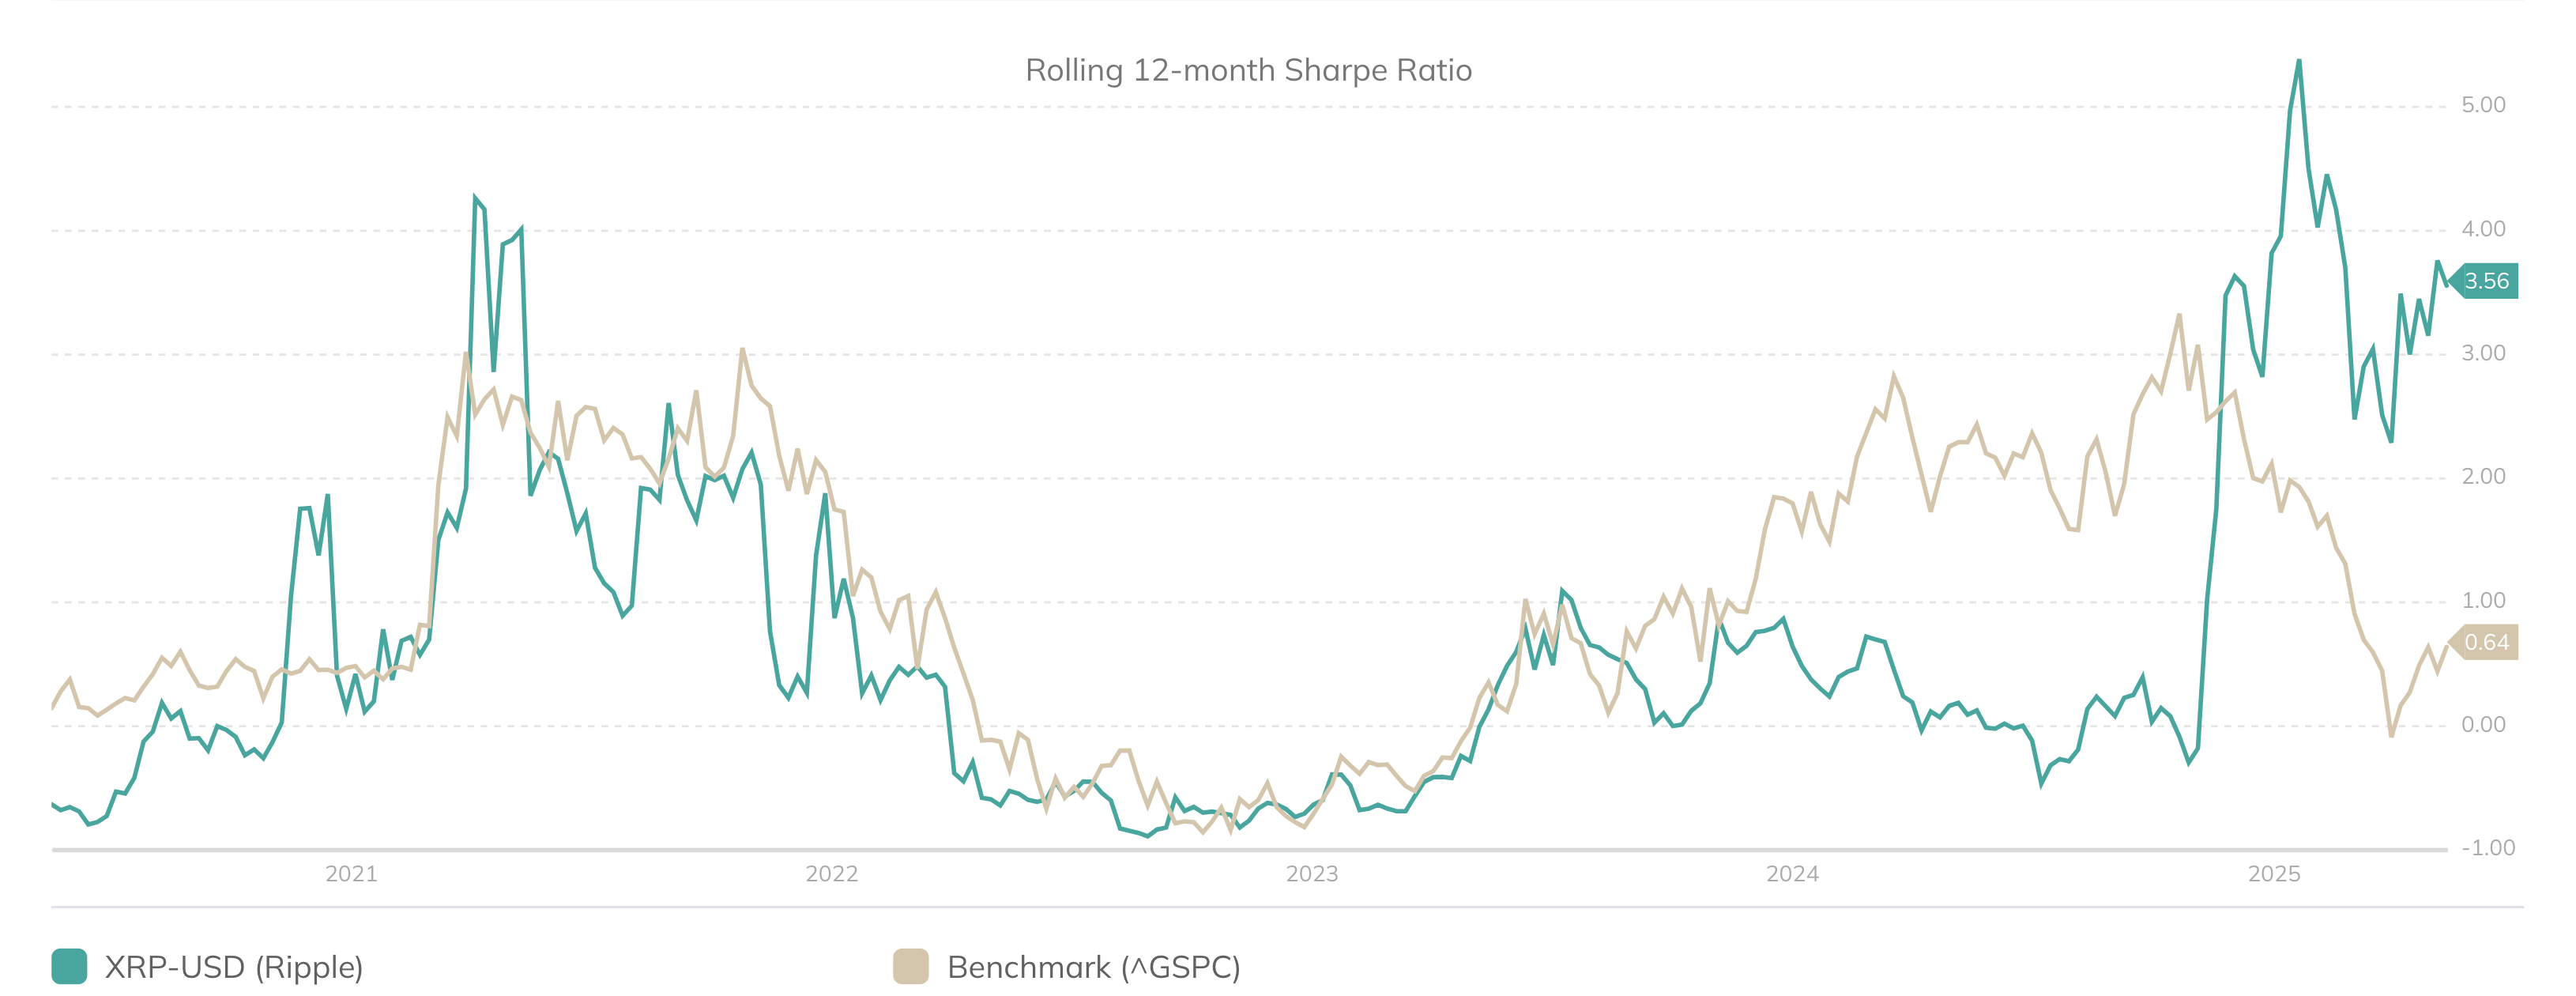Screen dimensions: 2576x996
Task: Click the 2021 x-axis label
Action: coord(351,874)
